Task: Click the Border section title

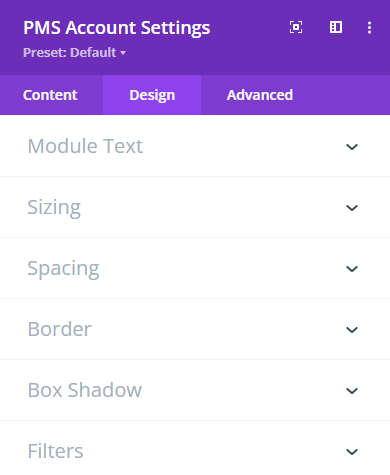Action: point(60,329)
